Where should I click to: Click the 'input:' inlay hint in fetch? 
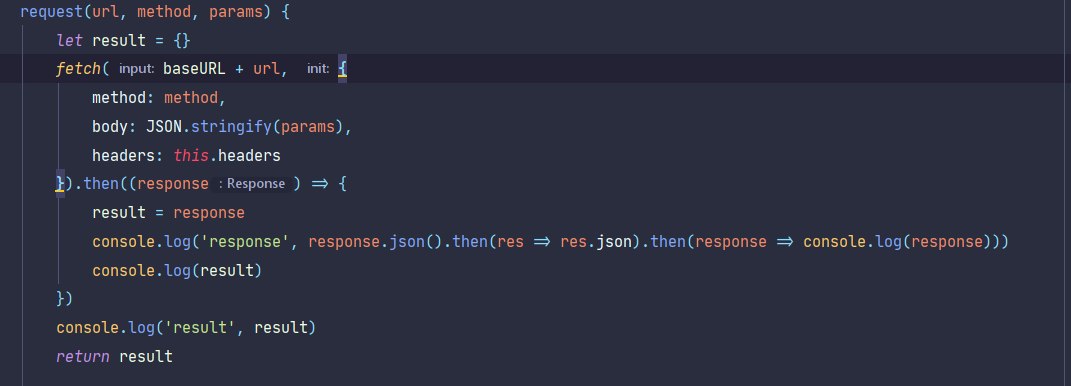pos(136,69)
